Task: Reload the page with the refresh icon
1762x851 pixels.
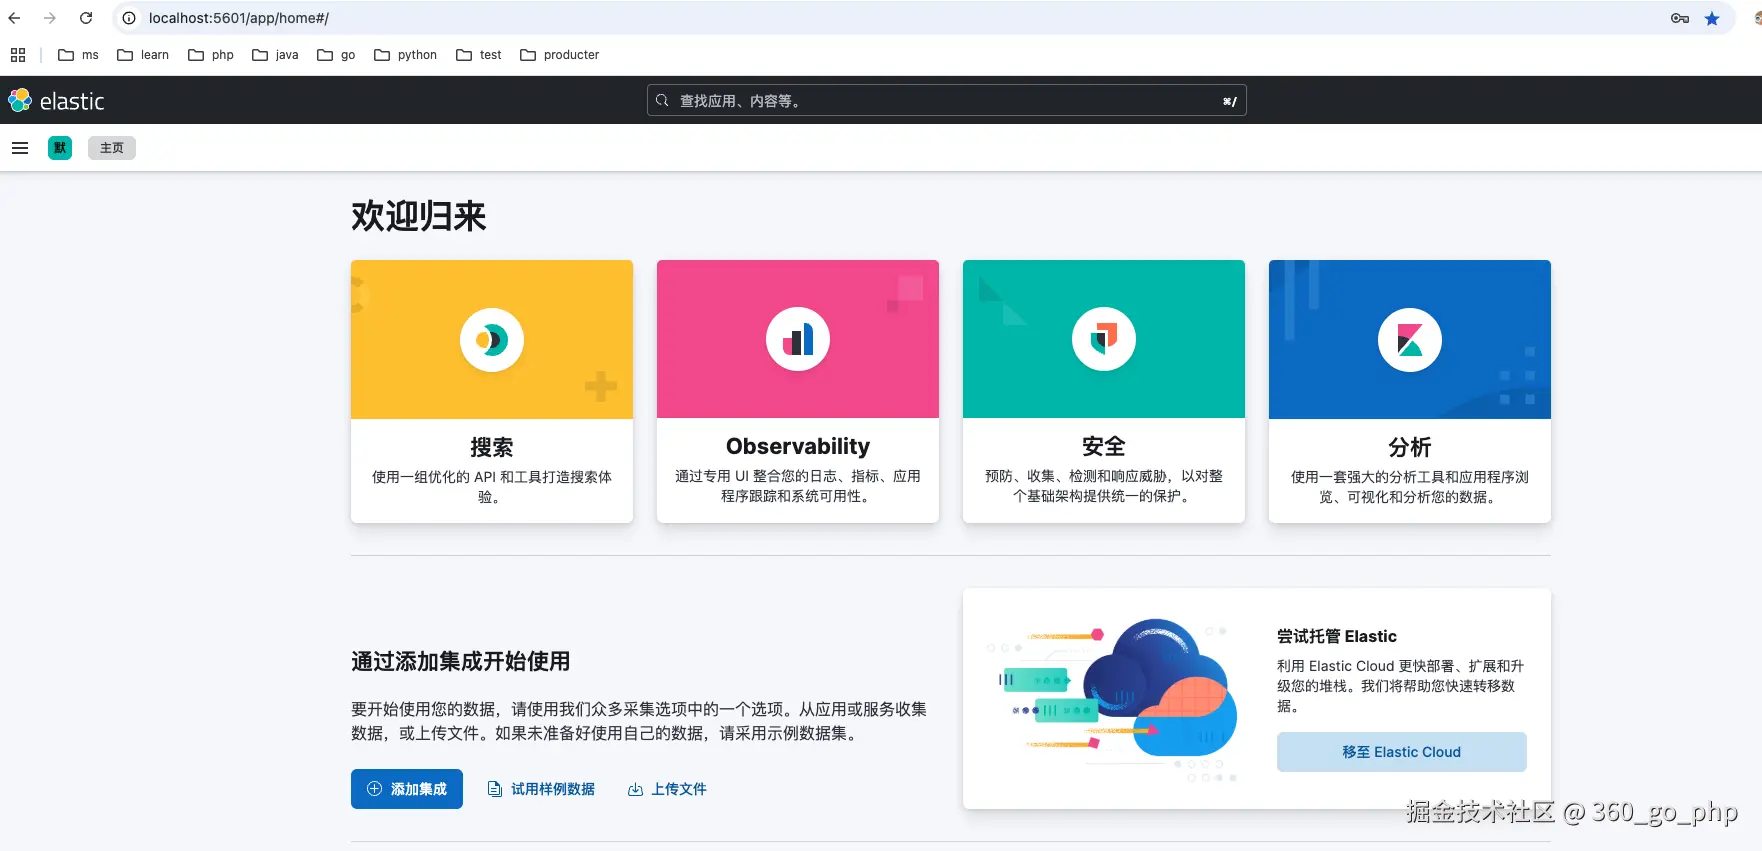Action: [86, 18]
